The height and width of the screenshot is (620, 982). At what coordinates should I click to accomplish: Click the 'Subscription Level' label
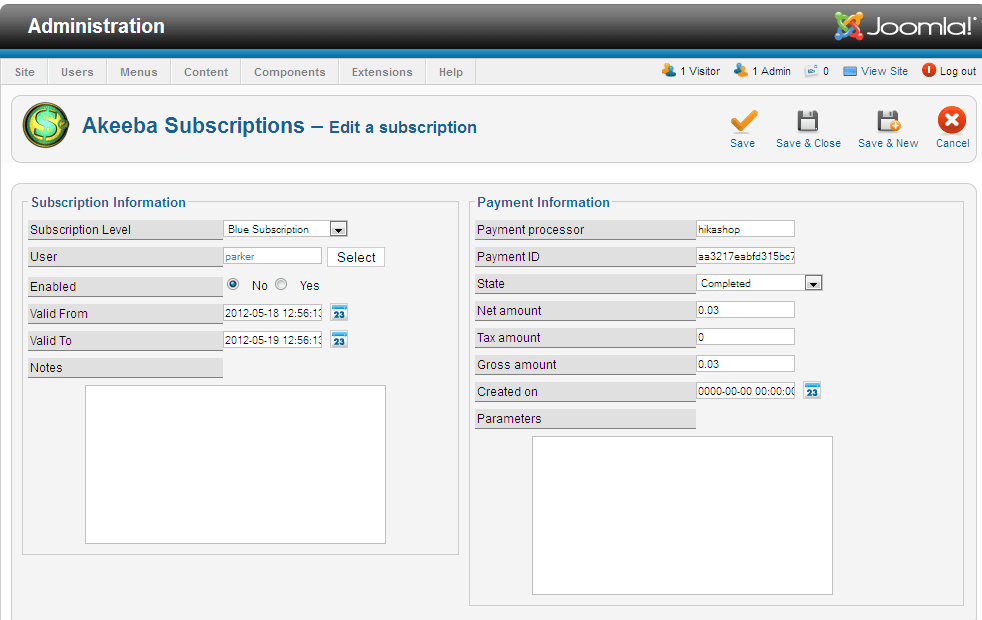[80, 229]
